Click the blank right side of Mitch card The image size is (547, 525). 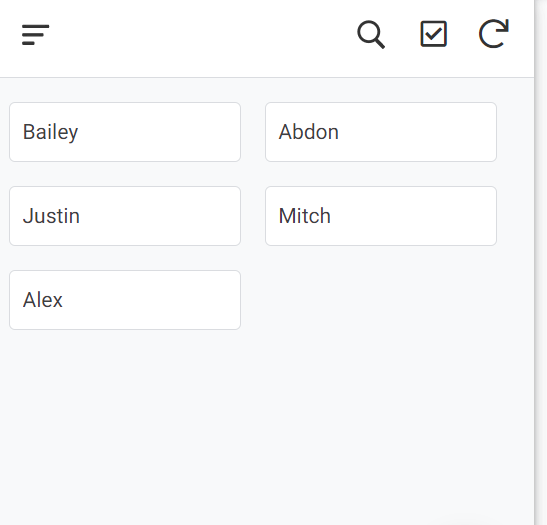coord(415,216)
